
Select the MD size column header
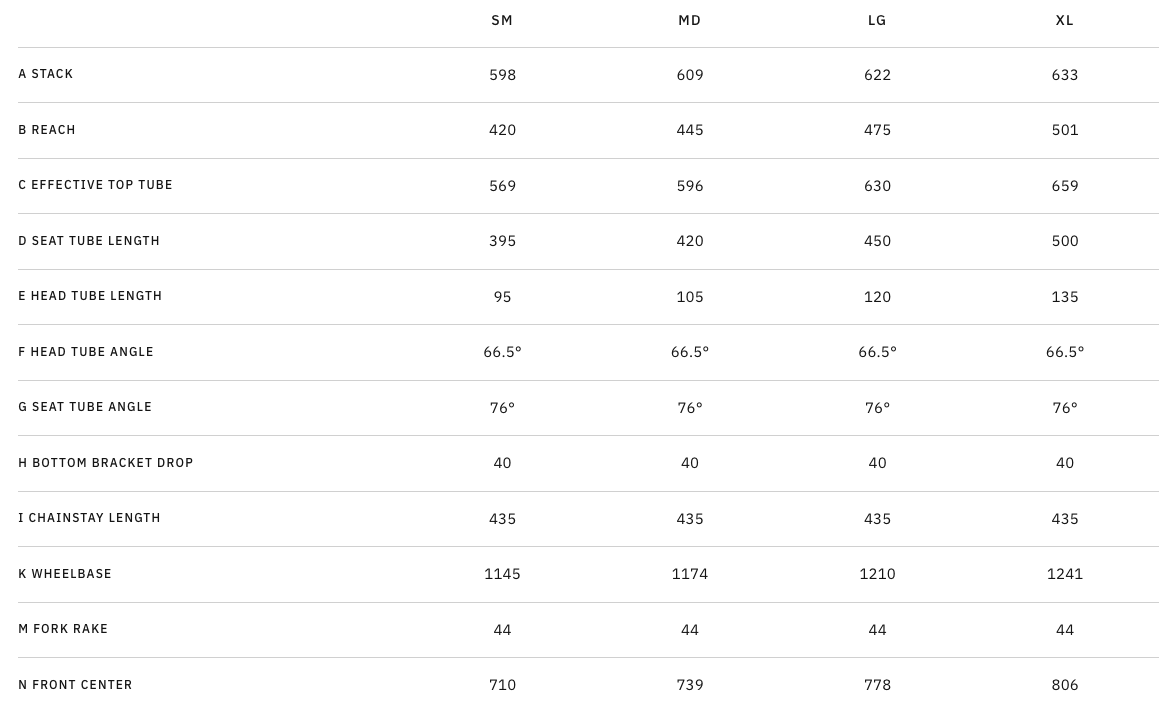(690, 20)
